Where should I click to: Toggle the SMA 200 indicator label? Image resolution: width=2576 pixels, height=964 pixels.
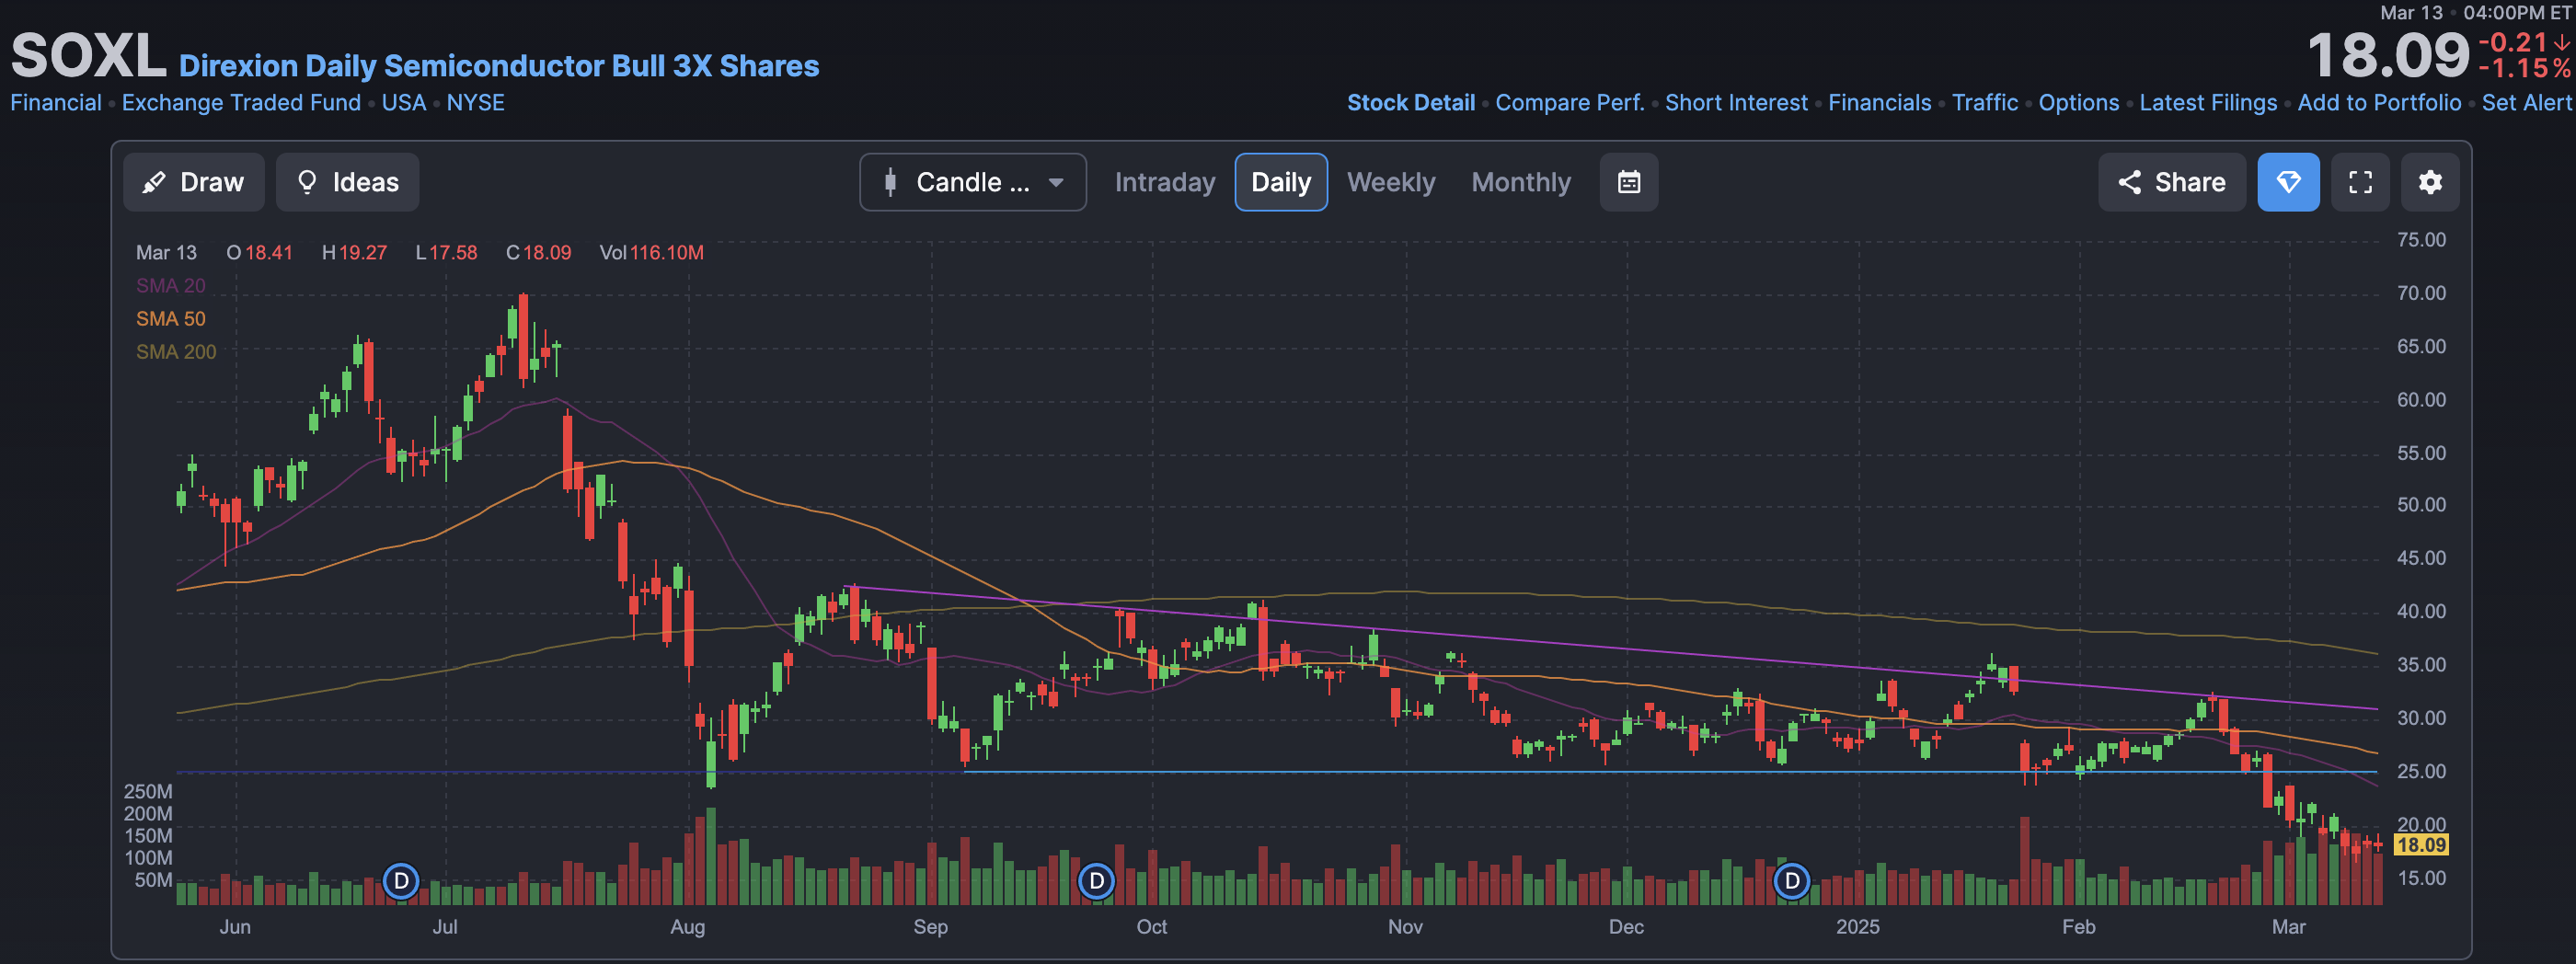[176, 352]
